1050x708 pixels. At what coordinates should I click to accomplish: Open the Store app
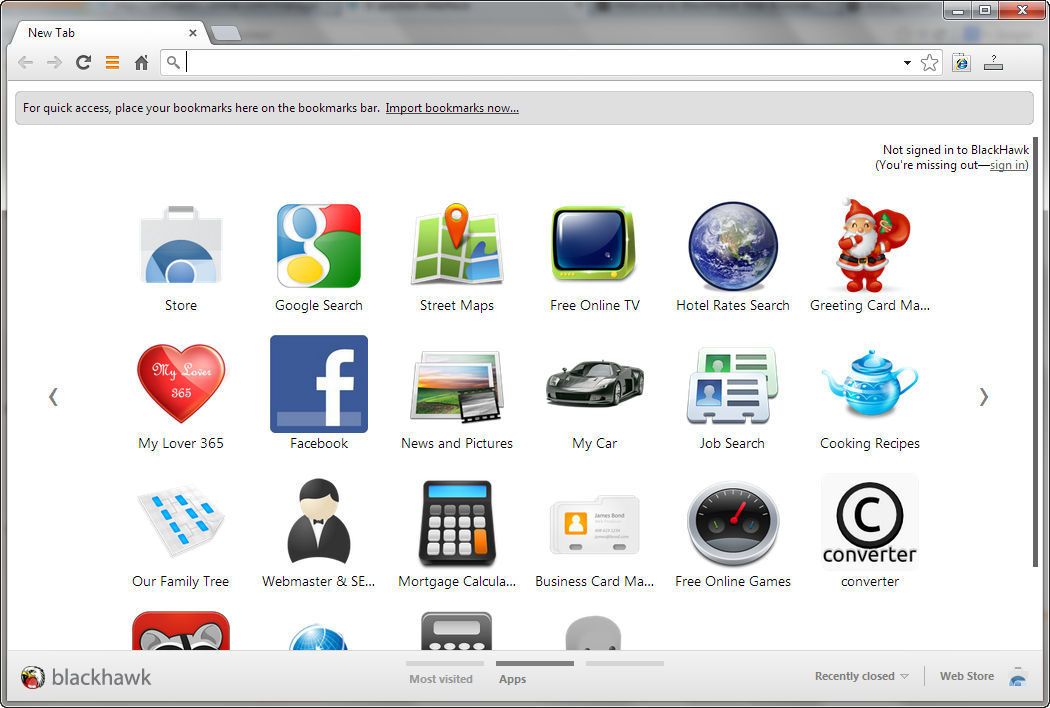[x=181, y=246]
